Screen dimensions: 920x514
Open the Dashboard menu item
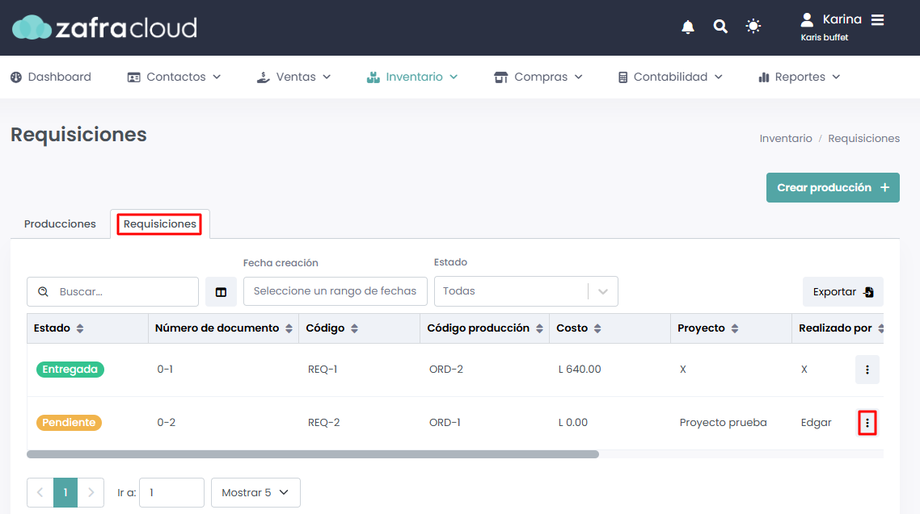[51, 77]
